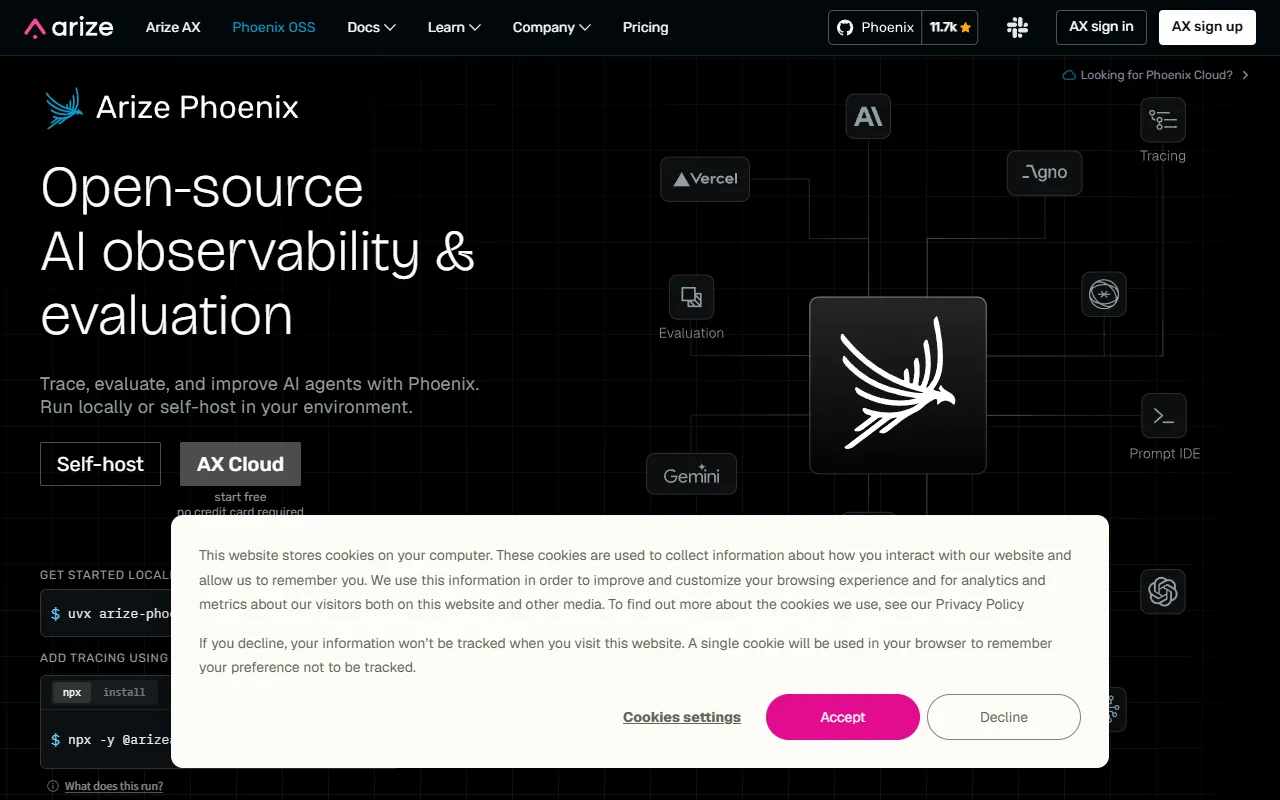Open the What does this run link

point(114,786)
